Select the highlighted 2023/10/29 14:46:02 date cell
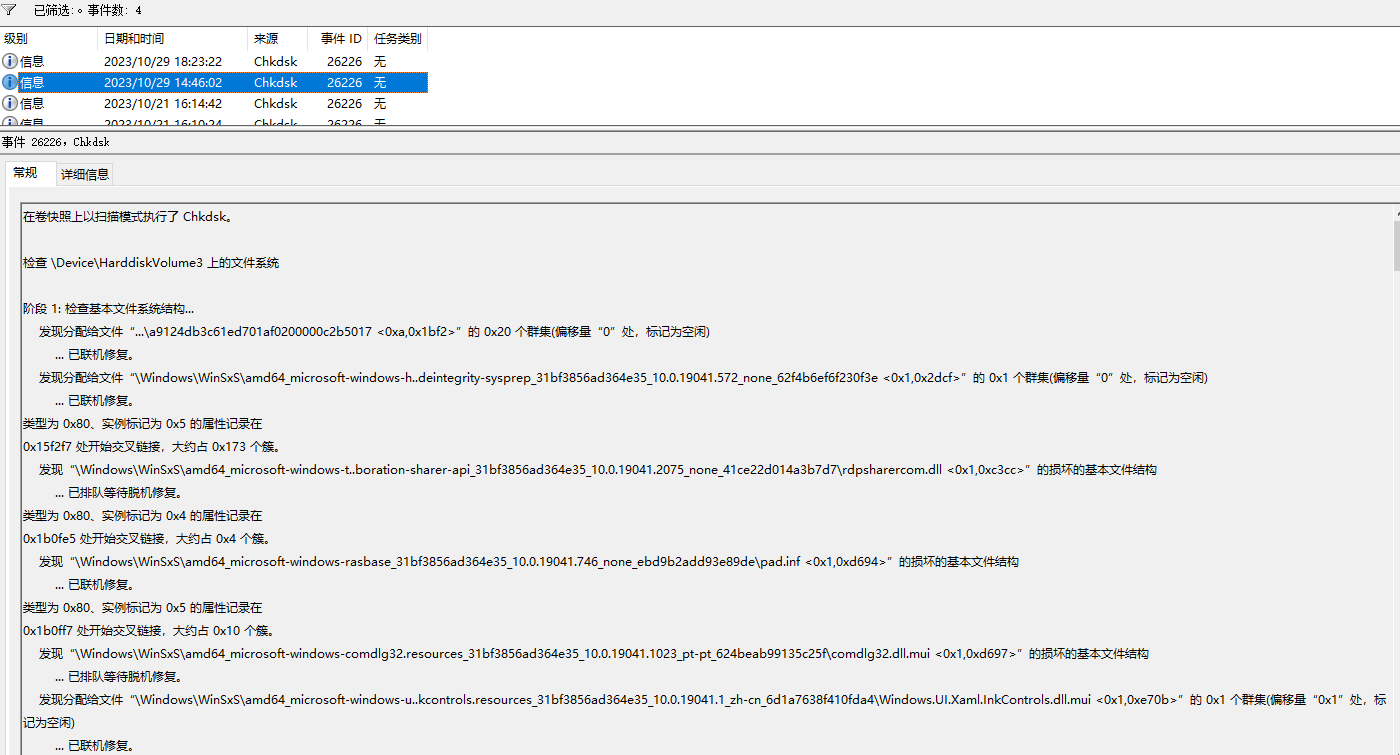This screenshot has height=755, width=1400. coord(162,82)
